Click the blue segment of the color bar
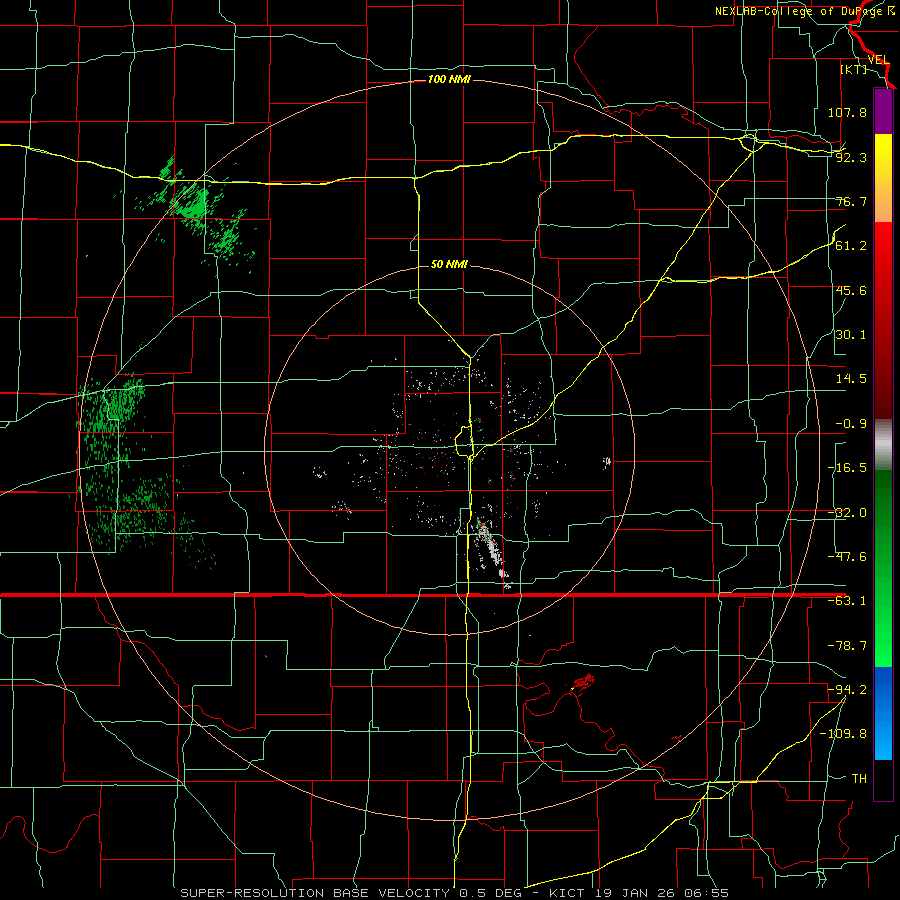 (x=883, y=713)
